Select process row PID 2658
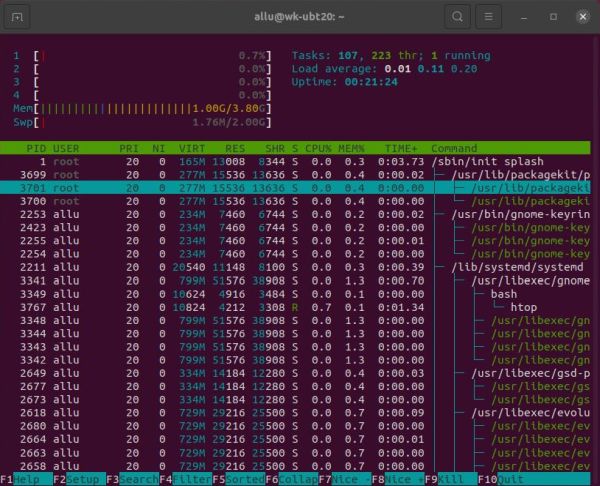Viewport: 600px width, 486px height. click(295, 466)
